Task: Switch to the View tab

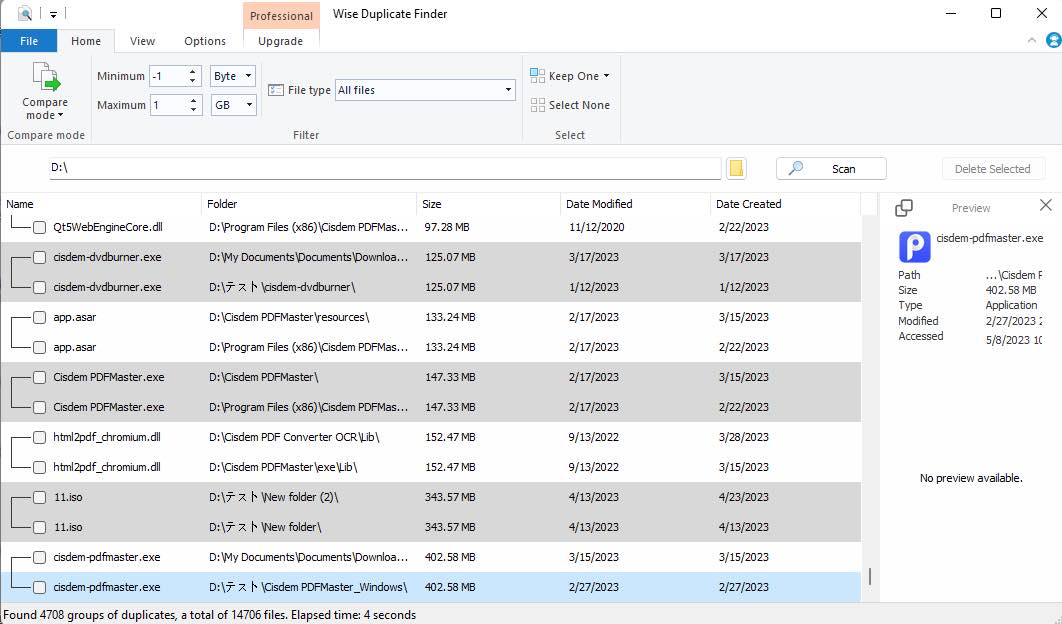Action: [x=142, y=41]
